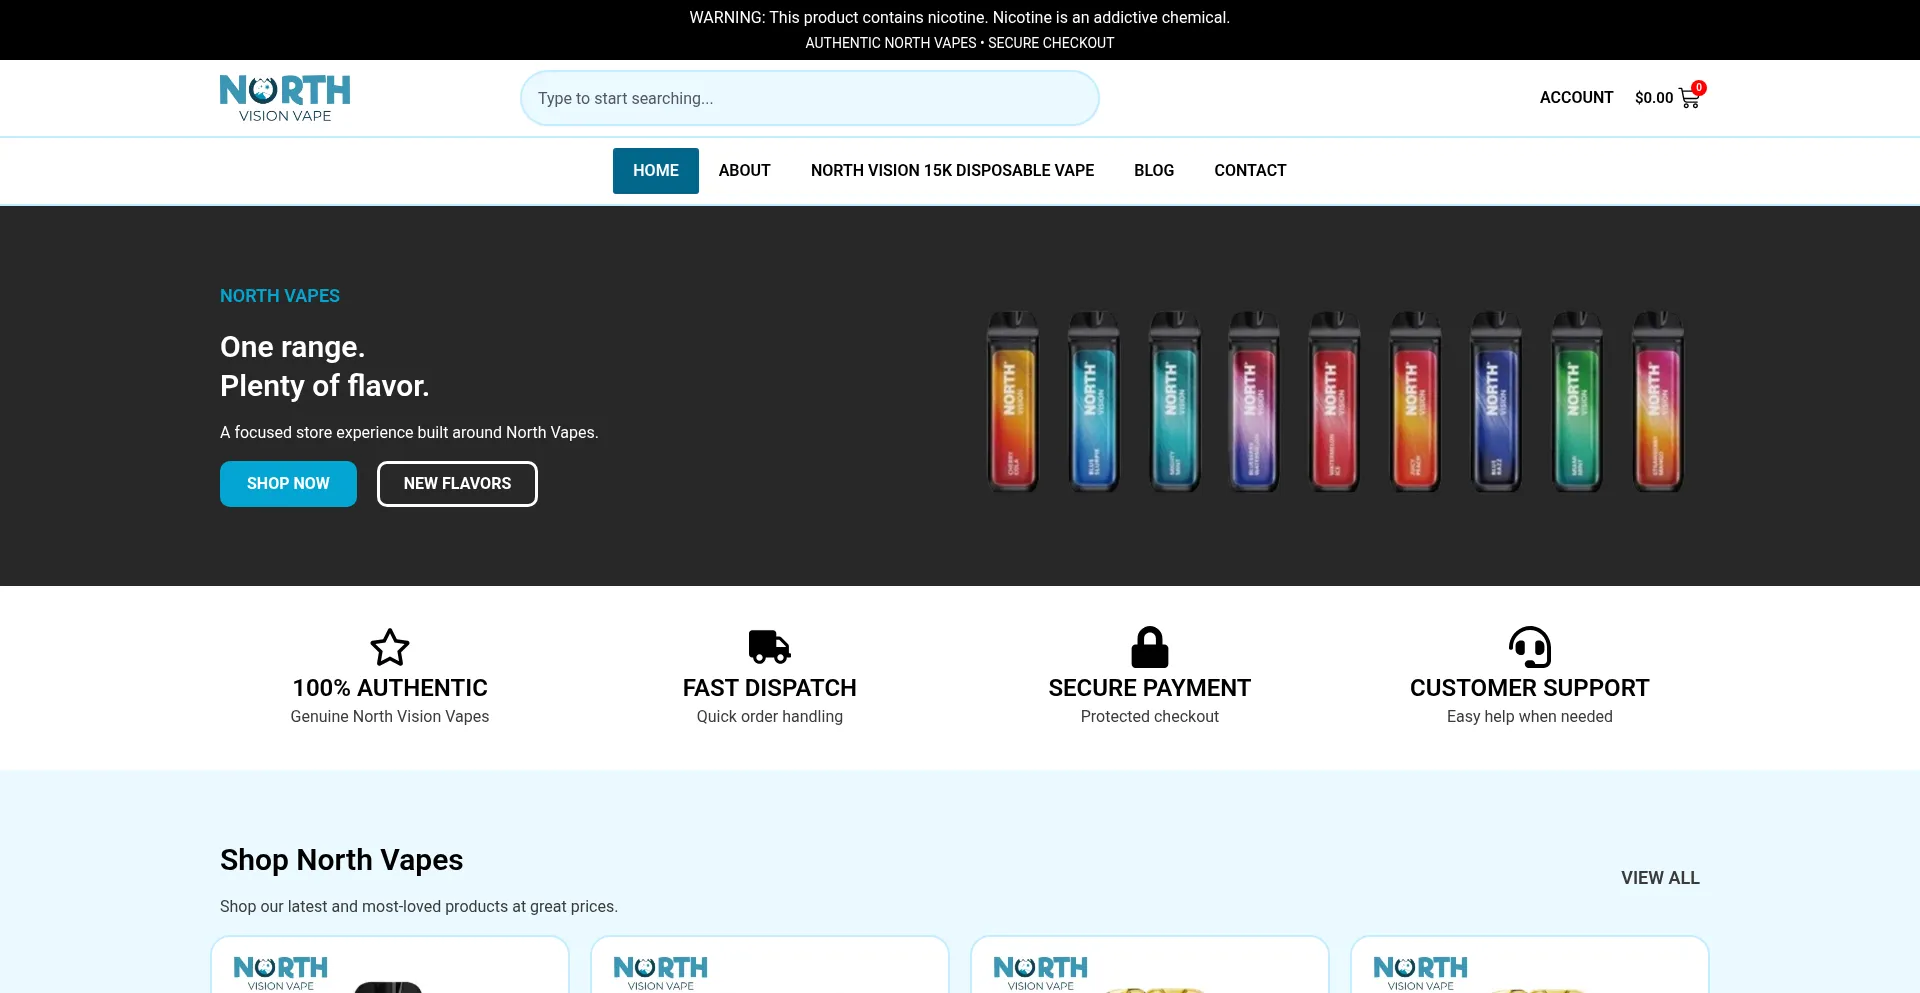
Task: Click the star icon above 100% Authentic
Action: coord(390,647)
